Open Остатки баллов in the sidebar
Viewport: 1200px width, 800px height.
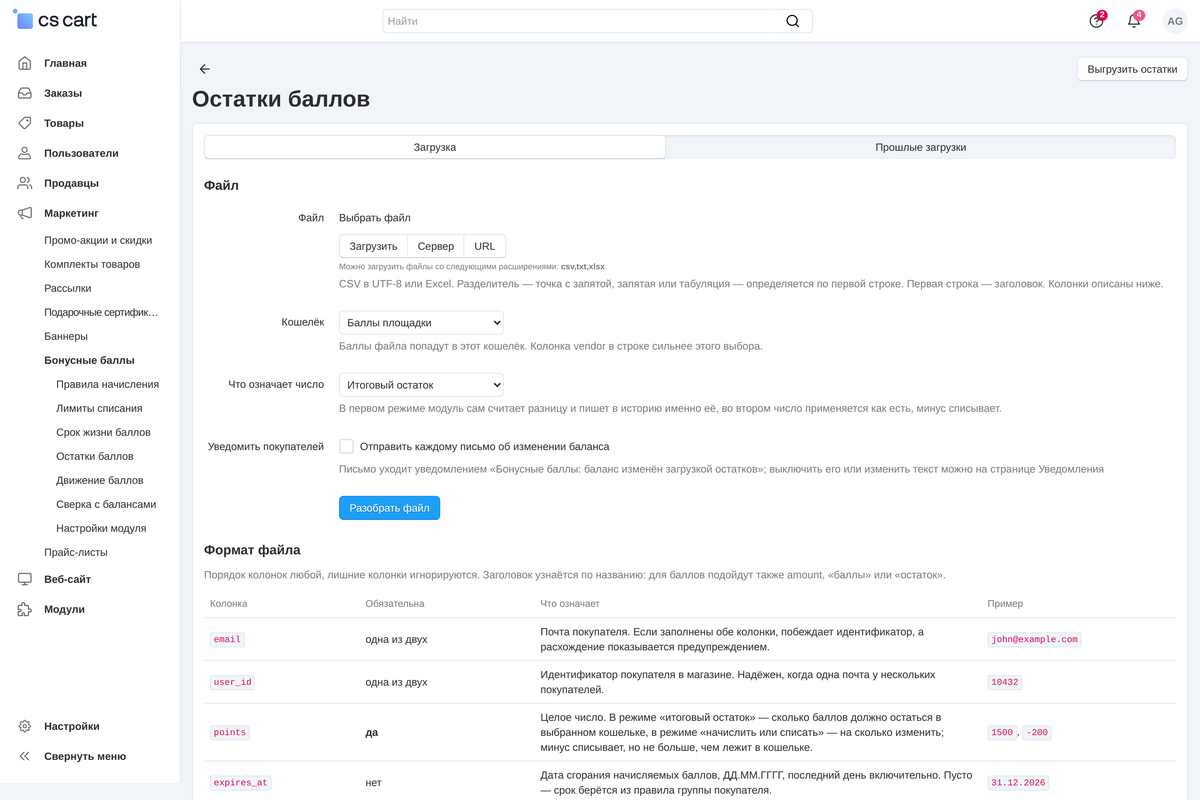[x=95, y=456]
